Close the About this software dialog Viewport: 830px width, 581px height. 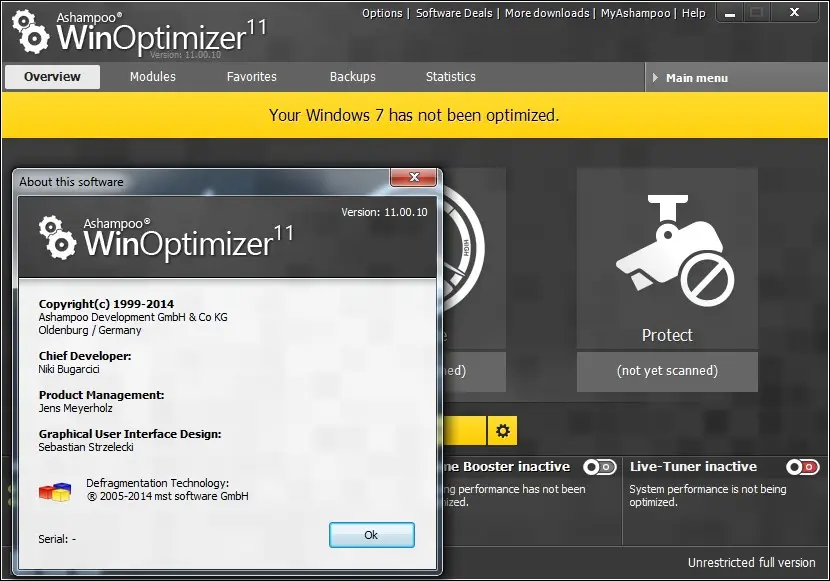(413, 177)
